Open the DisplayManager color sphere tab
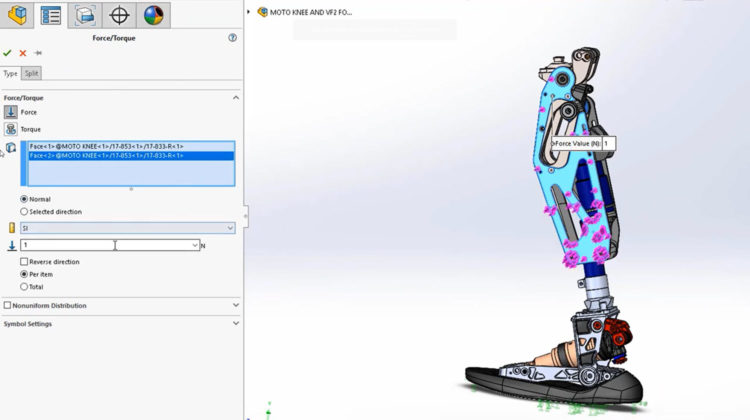Image resolution: width=750 pixels, height=420 pixels. pyautogui.click(x=153, y=15)
